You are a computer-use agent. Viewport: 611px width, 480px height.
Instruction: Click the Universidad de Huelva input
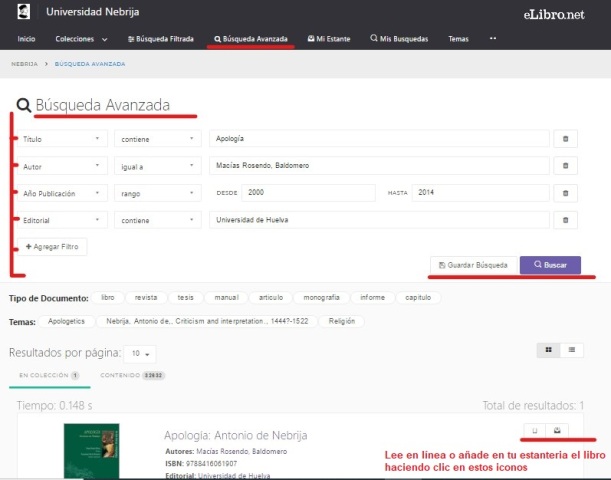coord(379,220)
